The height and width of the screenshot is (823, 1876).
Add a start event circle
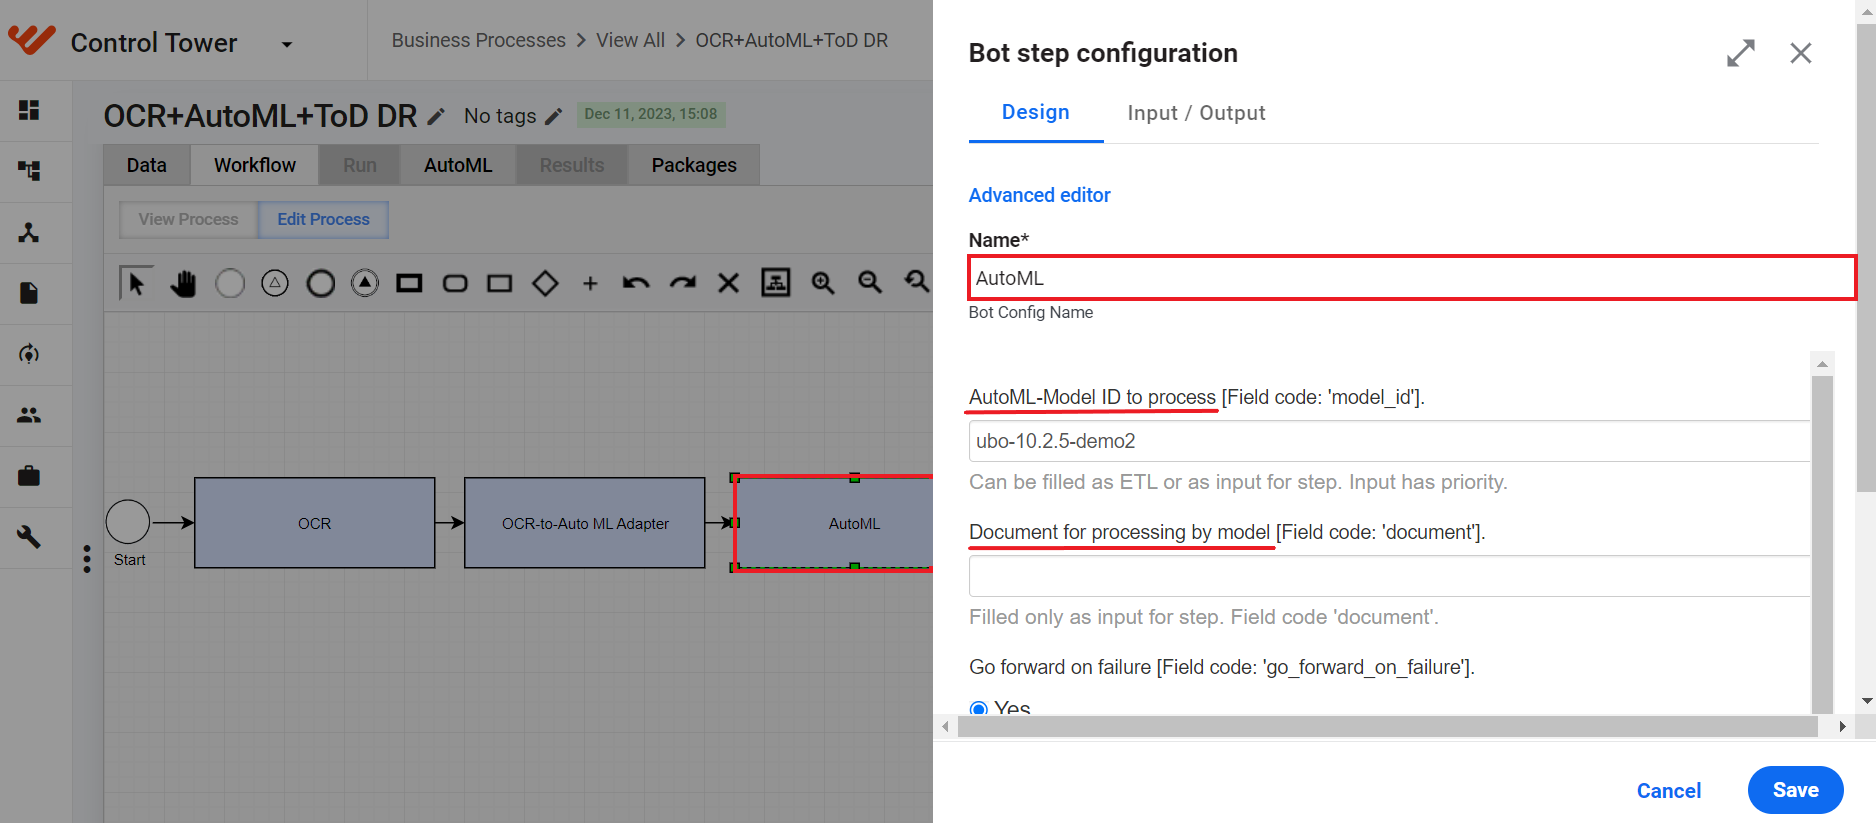(x=230, y=284)
